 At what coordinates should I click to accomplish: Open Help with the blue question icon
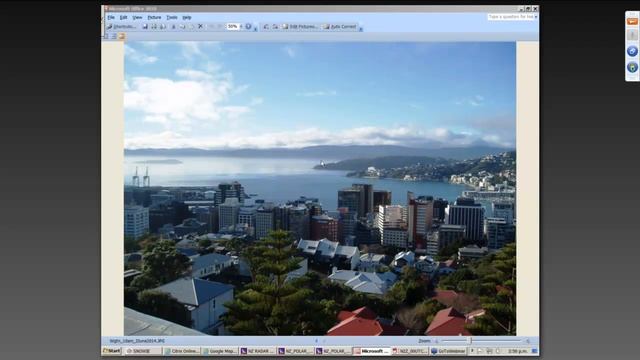(248, 26)
